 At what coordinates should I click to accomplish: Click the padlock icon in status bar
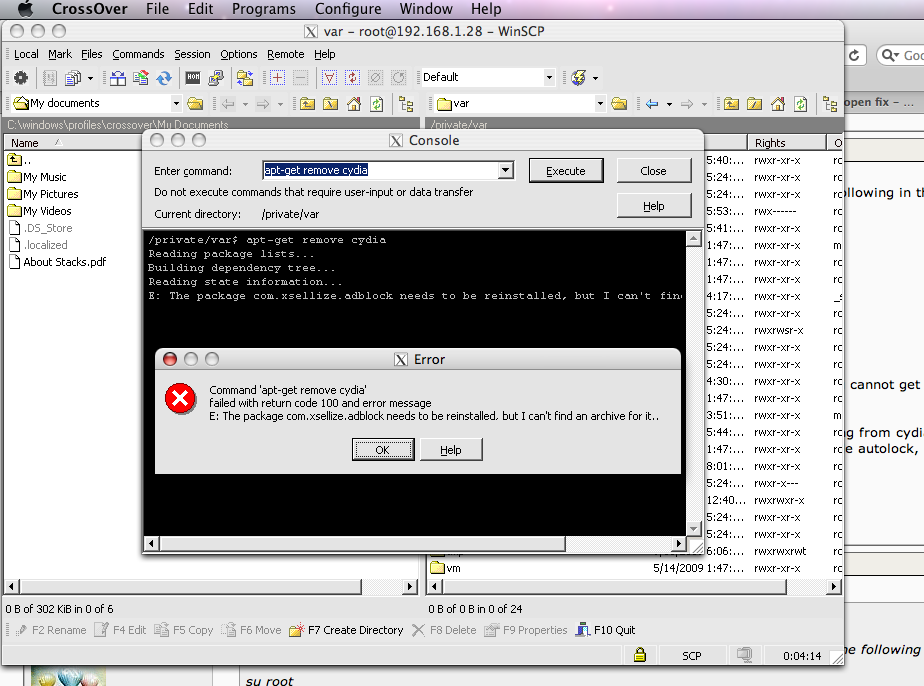click(640, 655)
